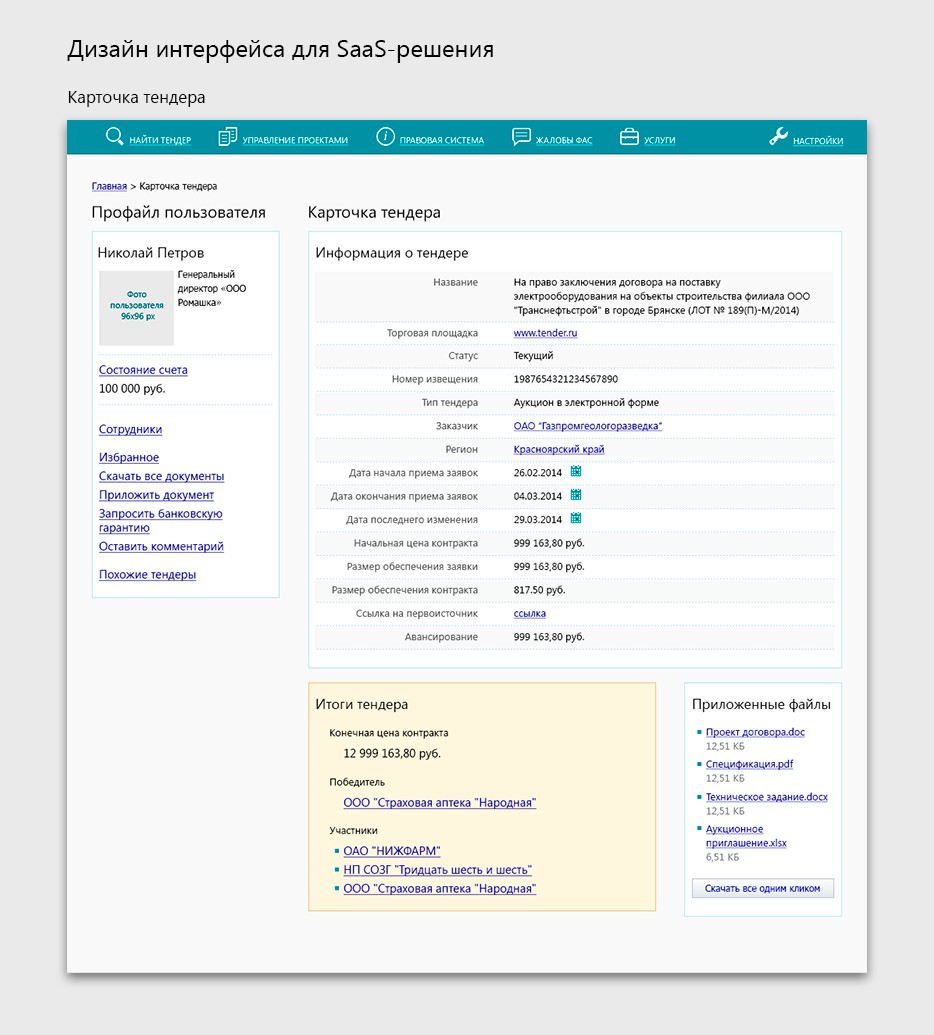The width and height of the screenshot is (934, 1035).
Task: Click the documents icon beside Управление проектами
Action: tap(228, 137)
